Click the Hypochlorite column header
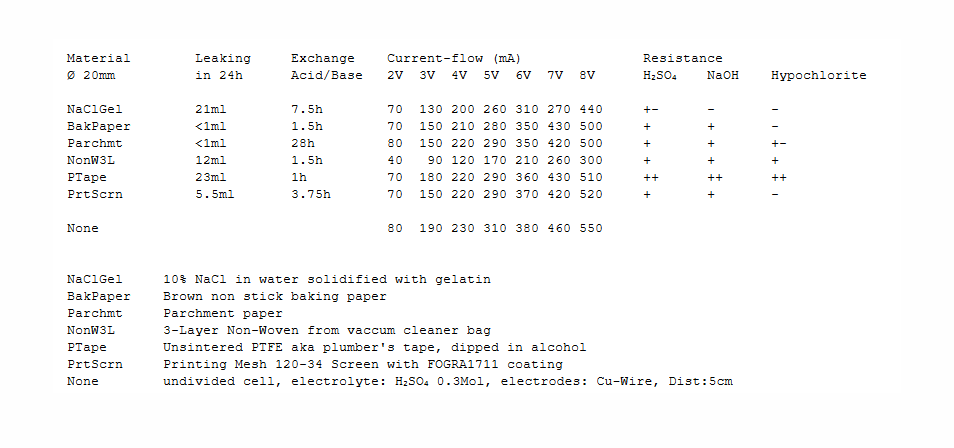 [x=818, y=75]
